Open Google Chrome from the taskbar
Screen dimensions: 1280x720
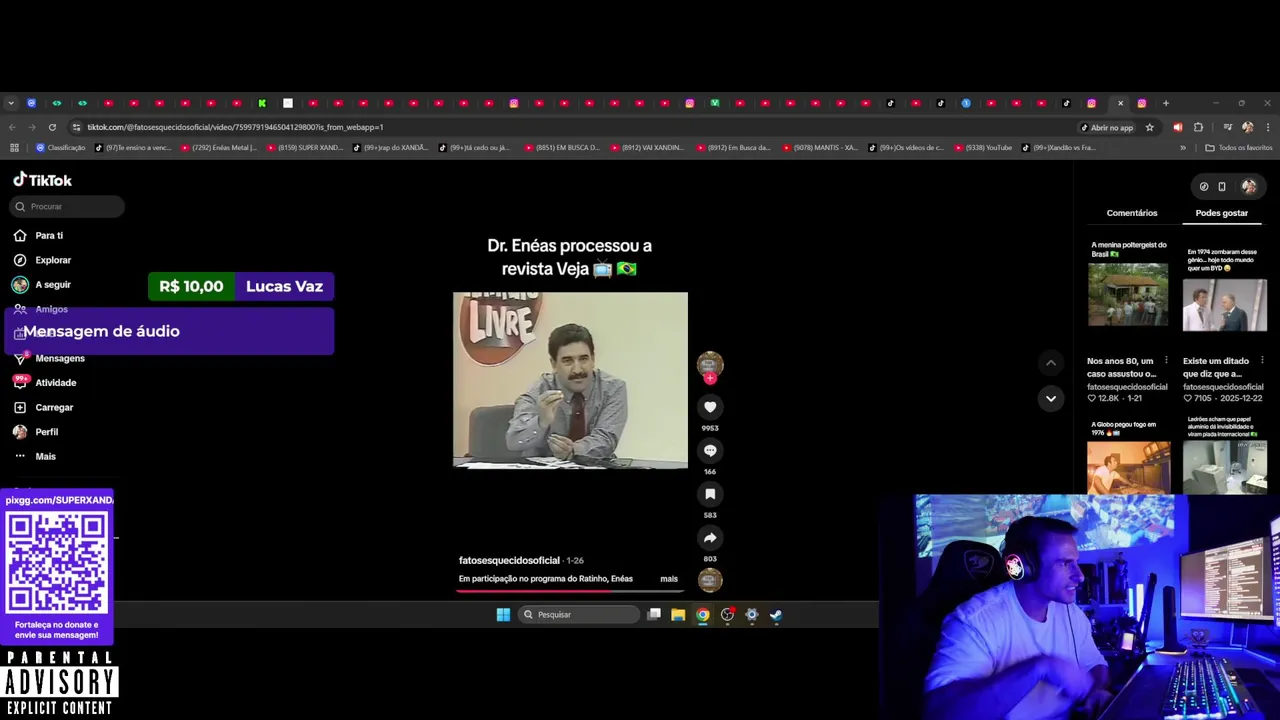703,615
